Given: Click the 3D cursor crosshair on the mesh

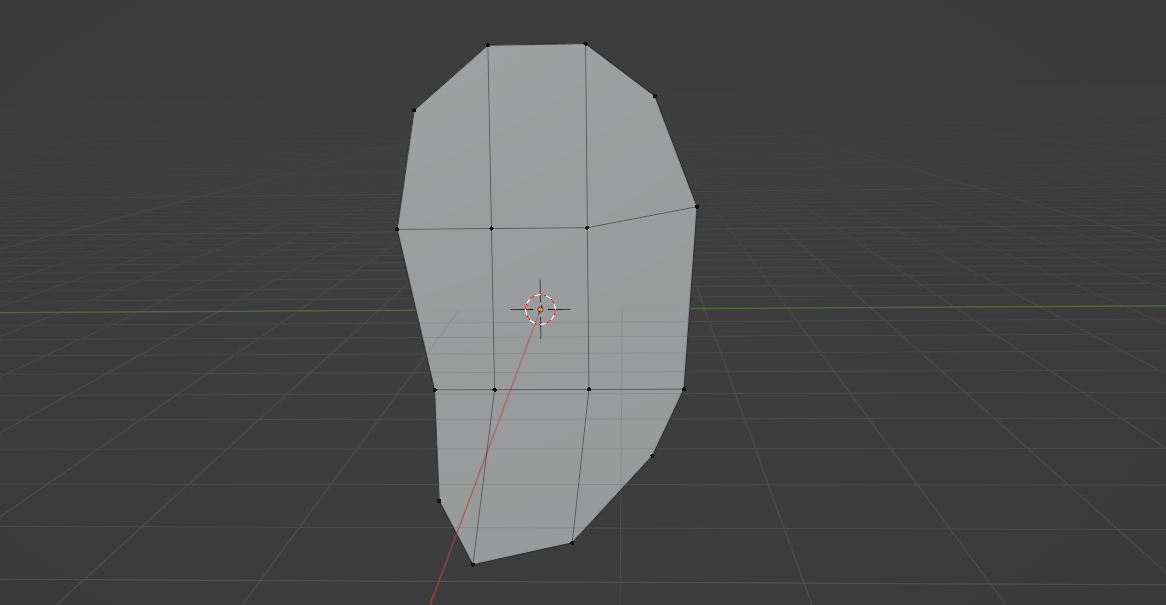Looking at the screenshot, I should click(x=540, y=309).
